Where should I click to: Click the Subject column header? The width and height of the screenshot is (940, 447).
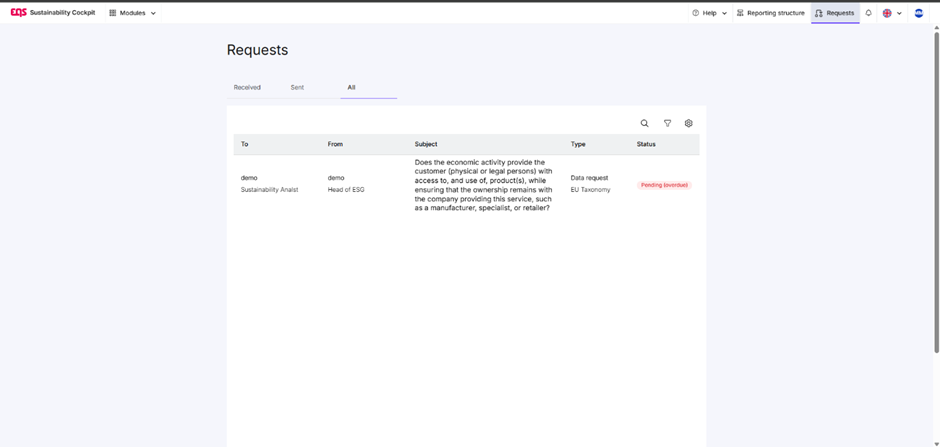point(426,144)
